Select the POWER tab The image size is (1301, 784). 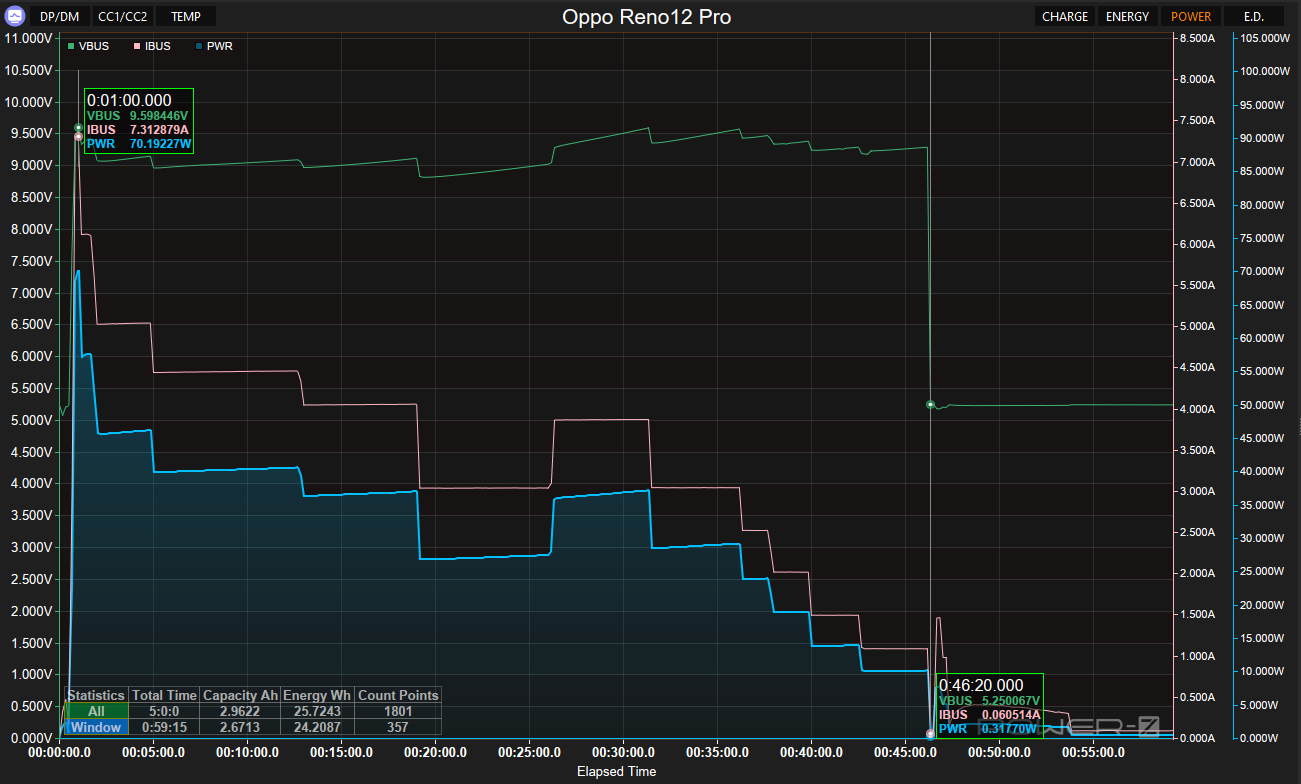tap(1190, 17)
